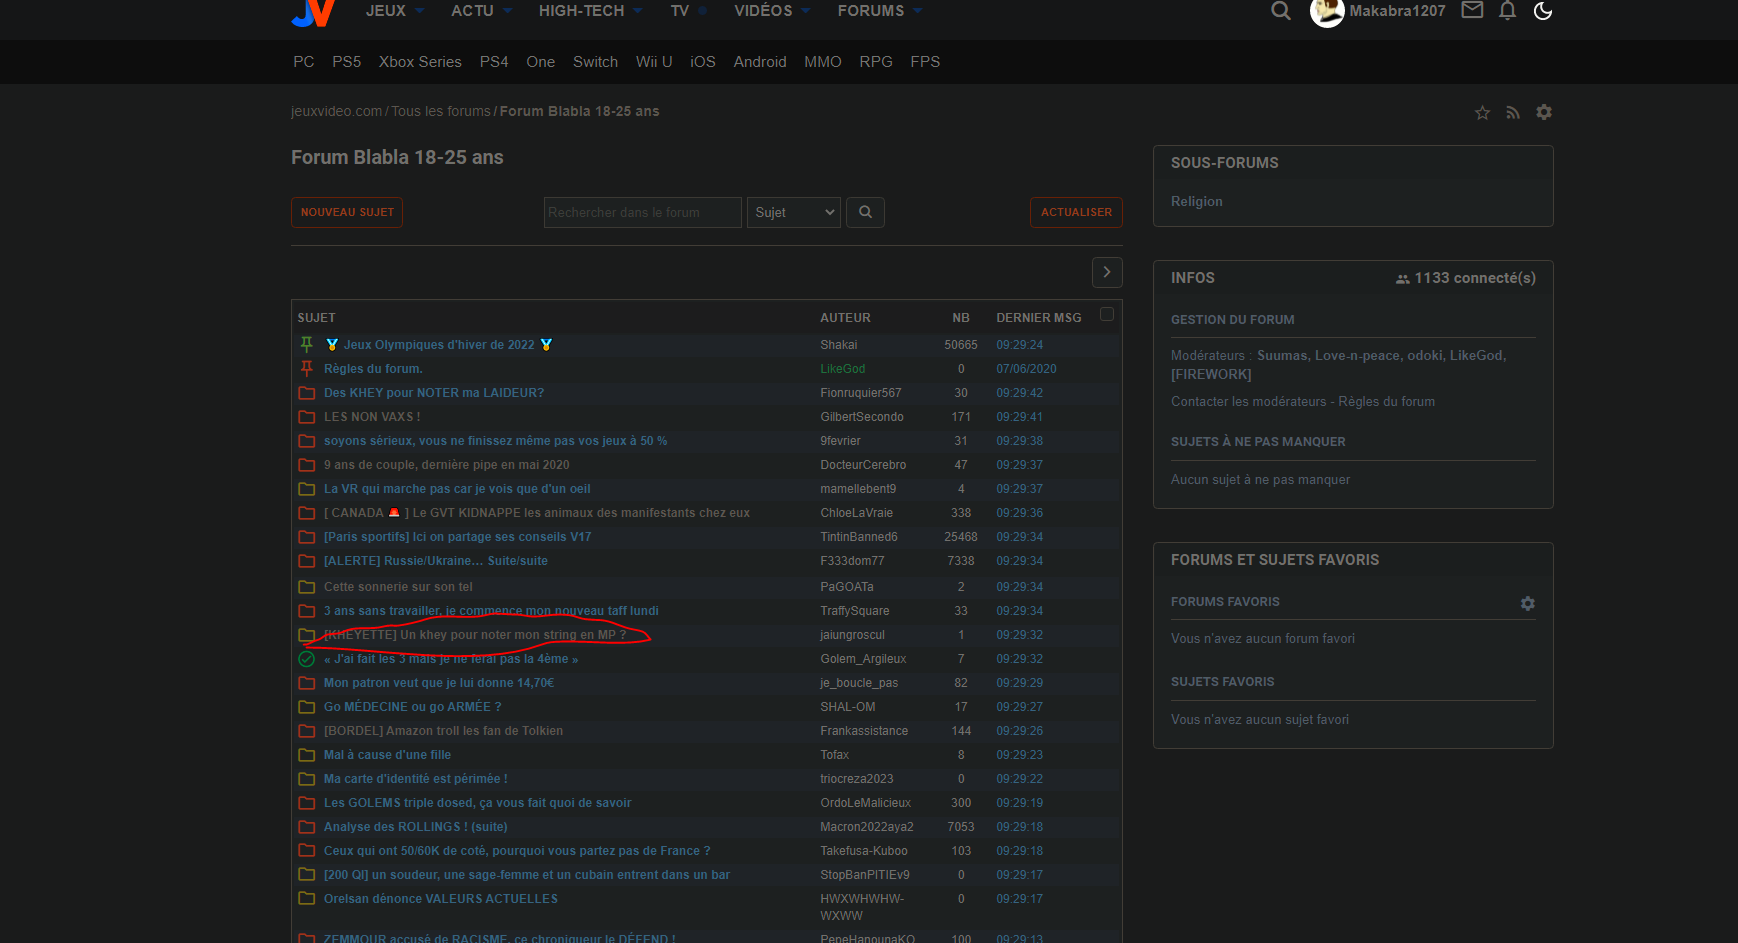Open the search magnifier in top navigation
Screen dimensions: 1738x943
(x=1280, y=11)
